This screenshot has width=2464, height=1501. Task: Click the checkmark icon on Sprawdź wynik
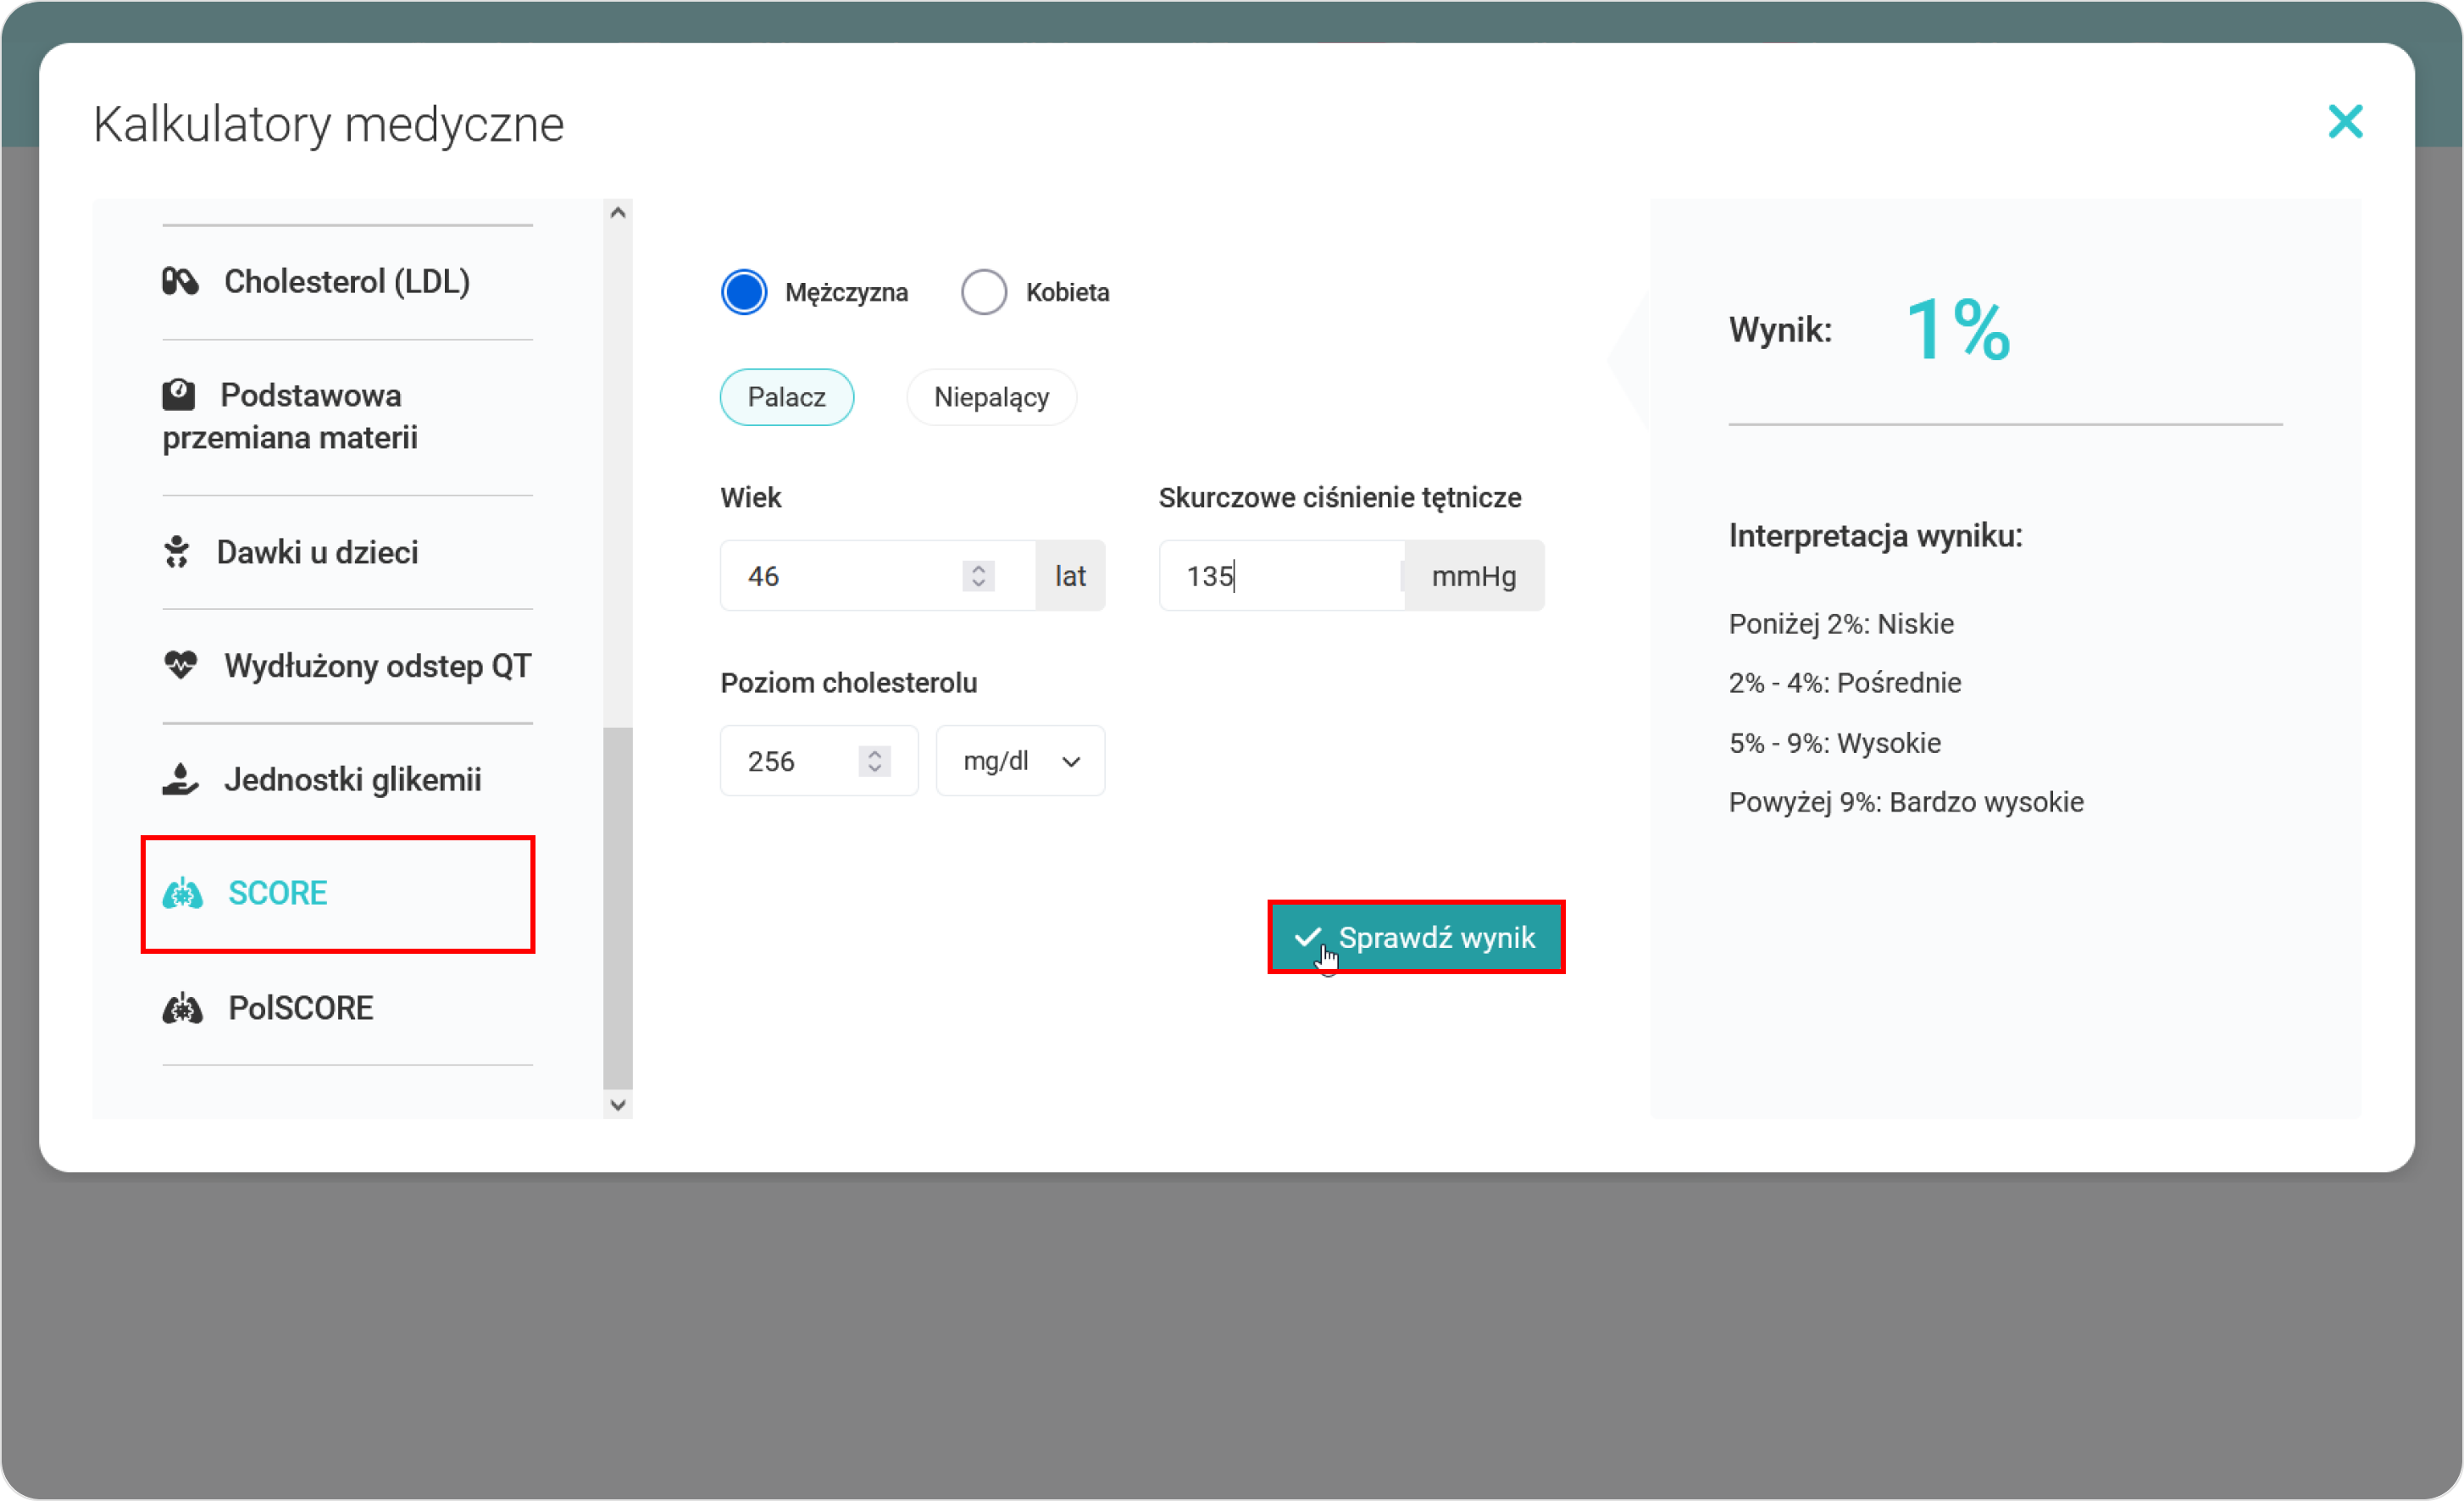pyautogui.click(x=1307, y=937)
